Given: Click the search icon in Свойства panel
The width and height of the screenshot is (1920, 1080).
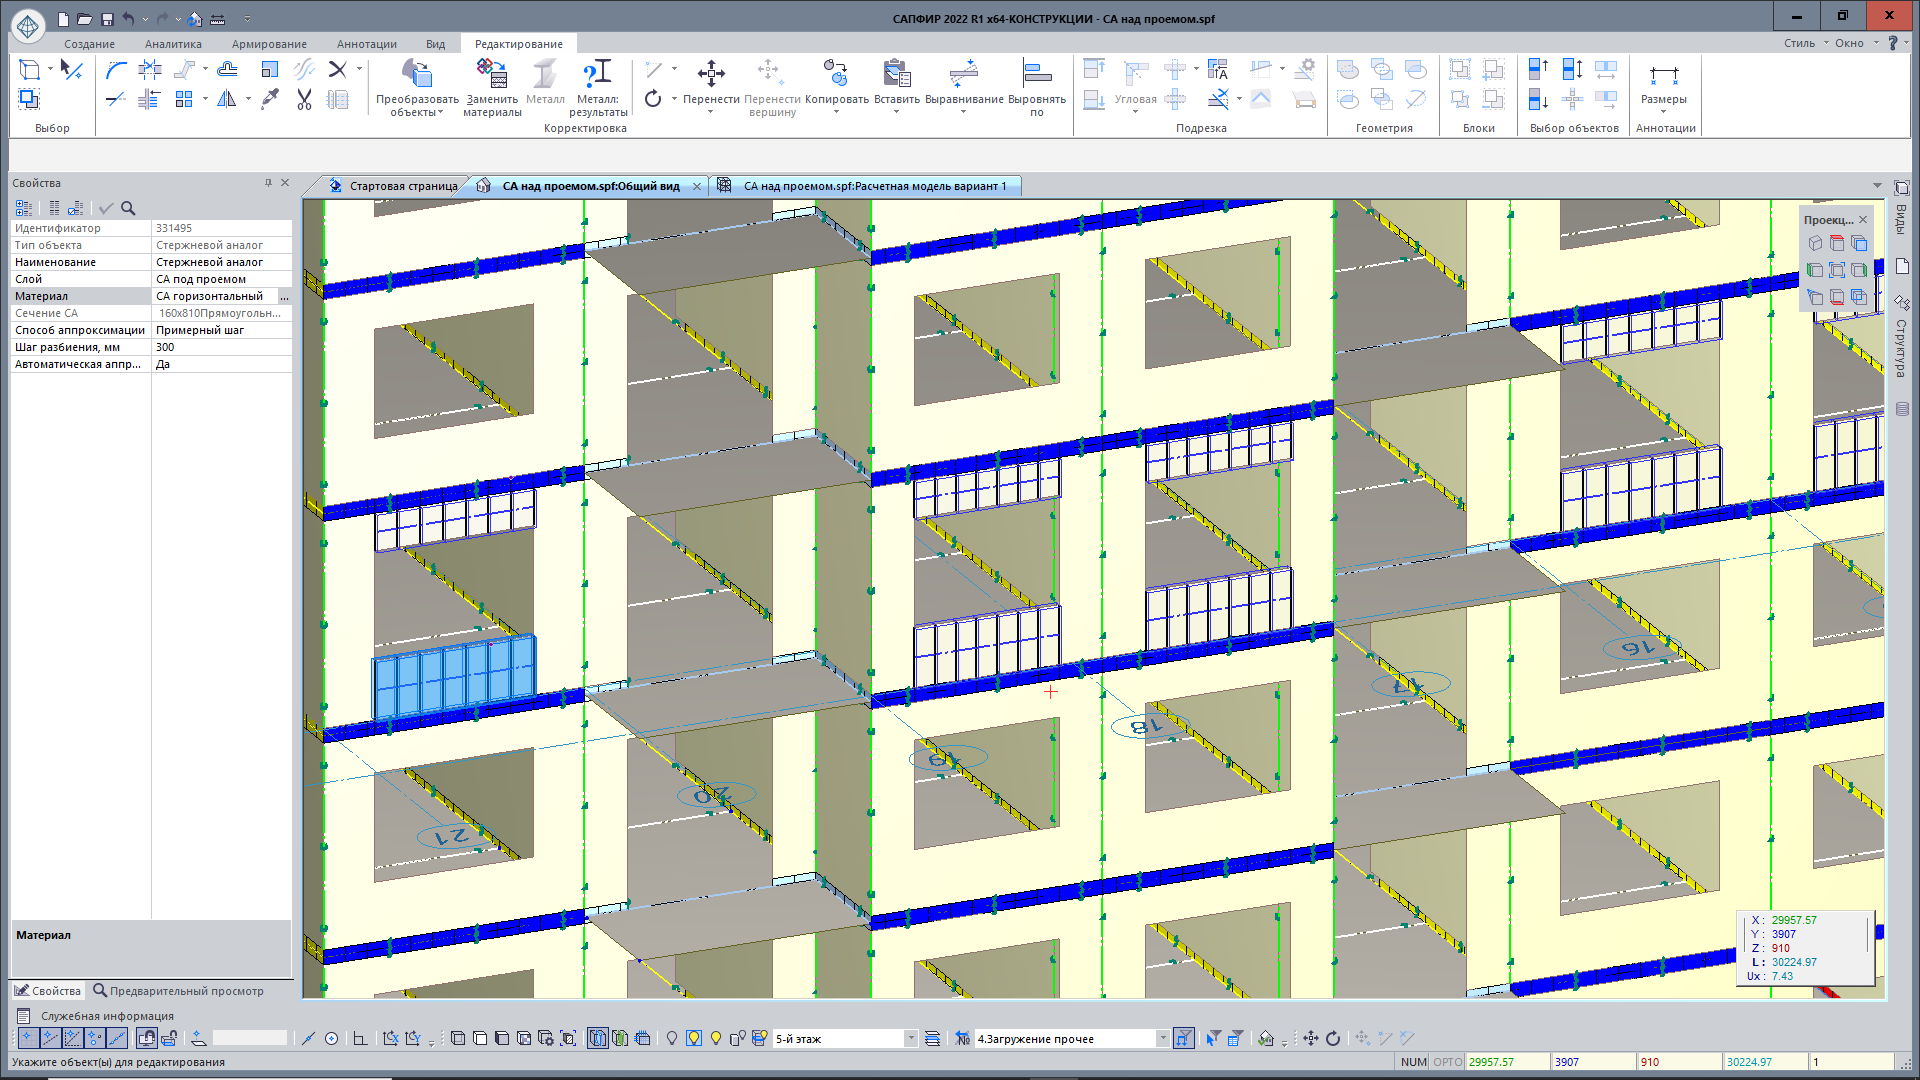Looking at the screenshot, I should click(128, 208).
